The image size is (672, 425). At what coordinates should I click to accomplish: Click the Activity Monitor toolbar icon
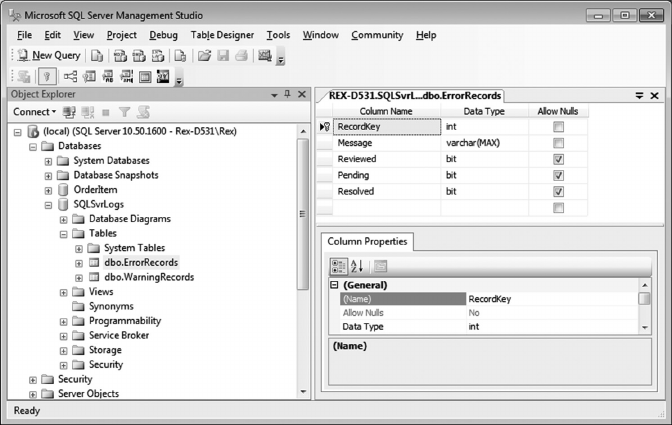pos(265,56)
